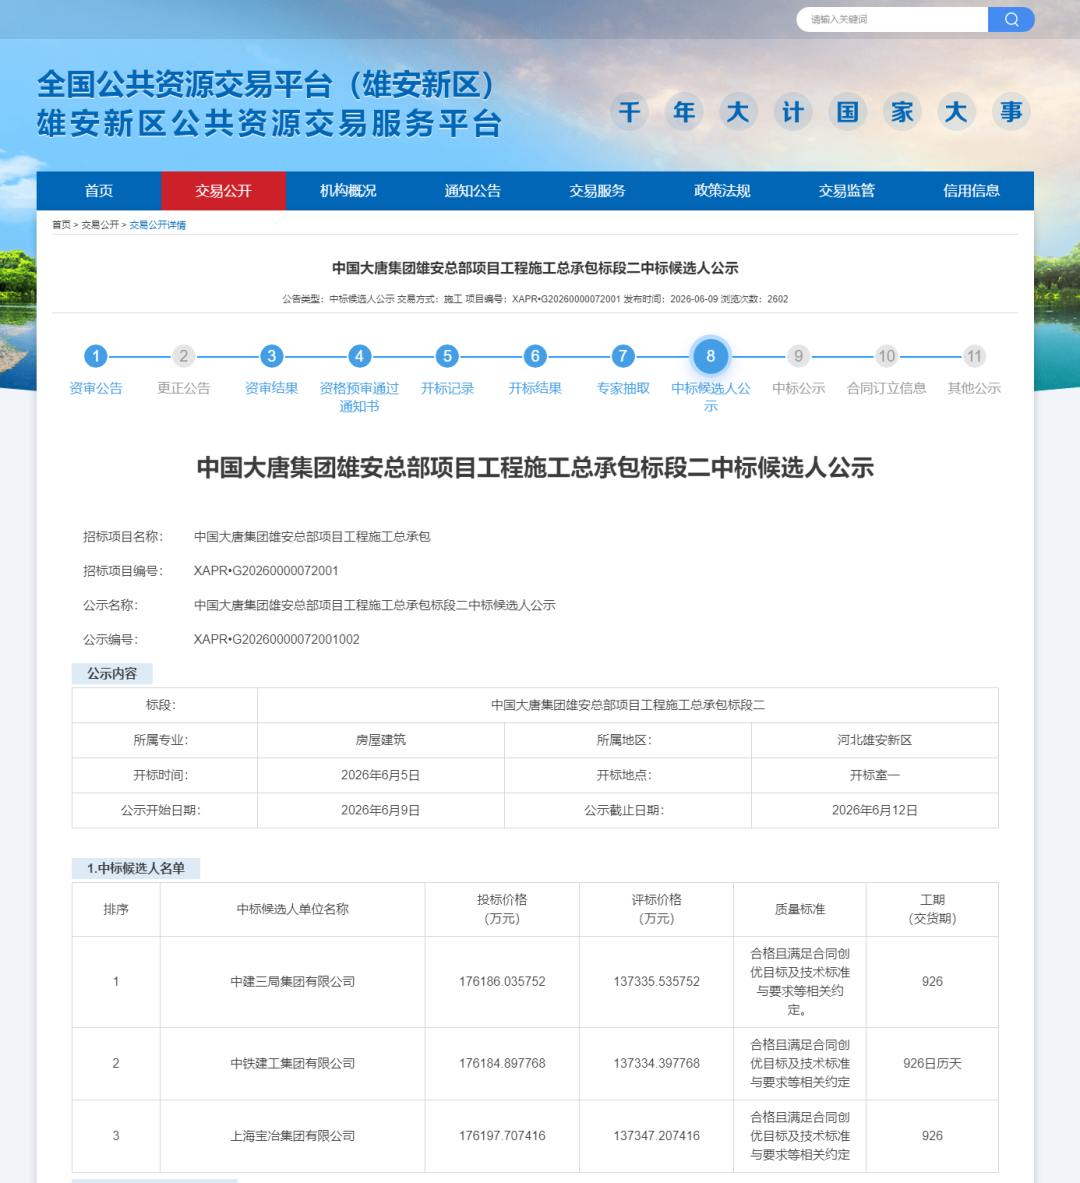The width and height of the screenshot is (1080, 1183).
Task: Click the 交易公开 breadcrumb link
Action: point(100,225)
